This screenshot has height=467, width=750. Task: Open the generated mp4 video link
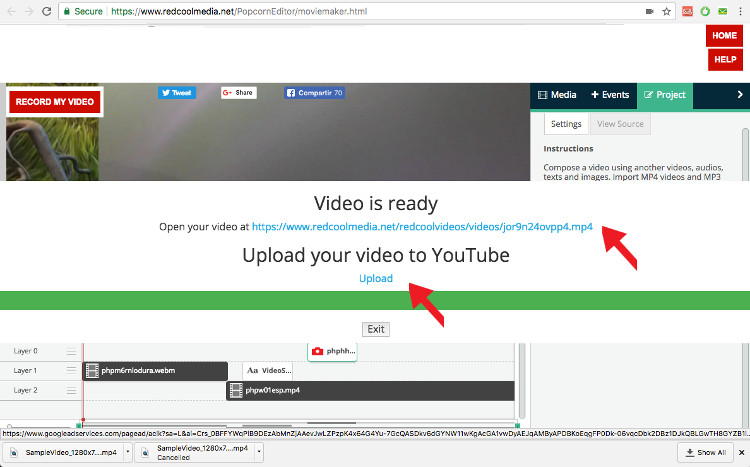pos(422,227)
